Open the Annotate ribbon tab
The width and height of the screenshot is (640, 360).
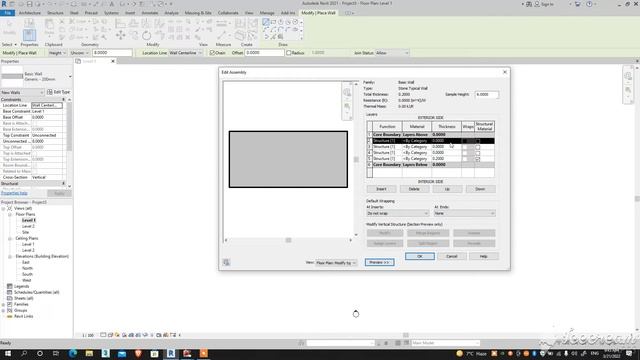[x=150, y=13]
